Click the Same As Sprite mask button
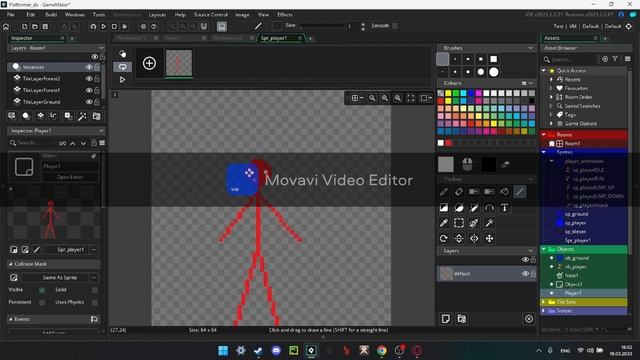 [x=60, y=278]
